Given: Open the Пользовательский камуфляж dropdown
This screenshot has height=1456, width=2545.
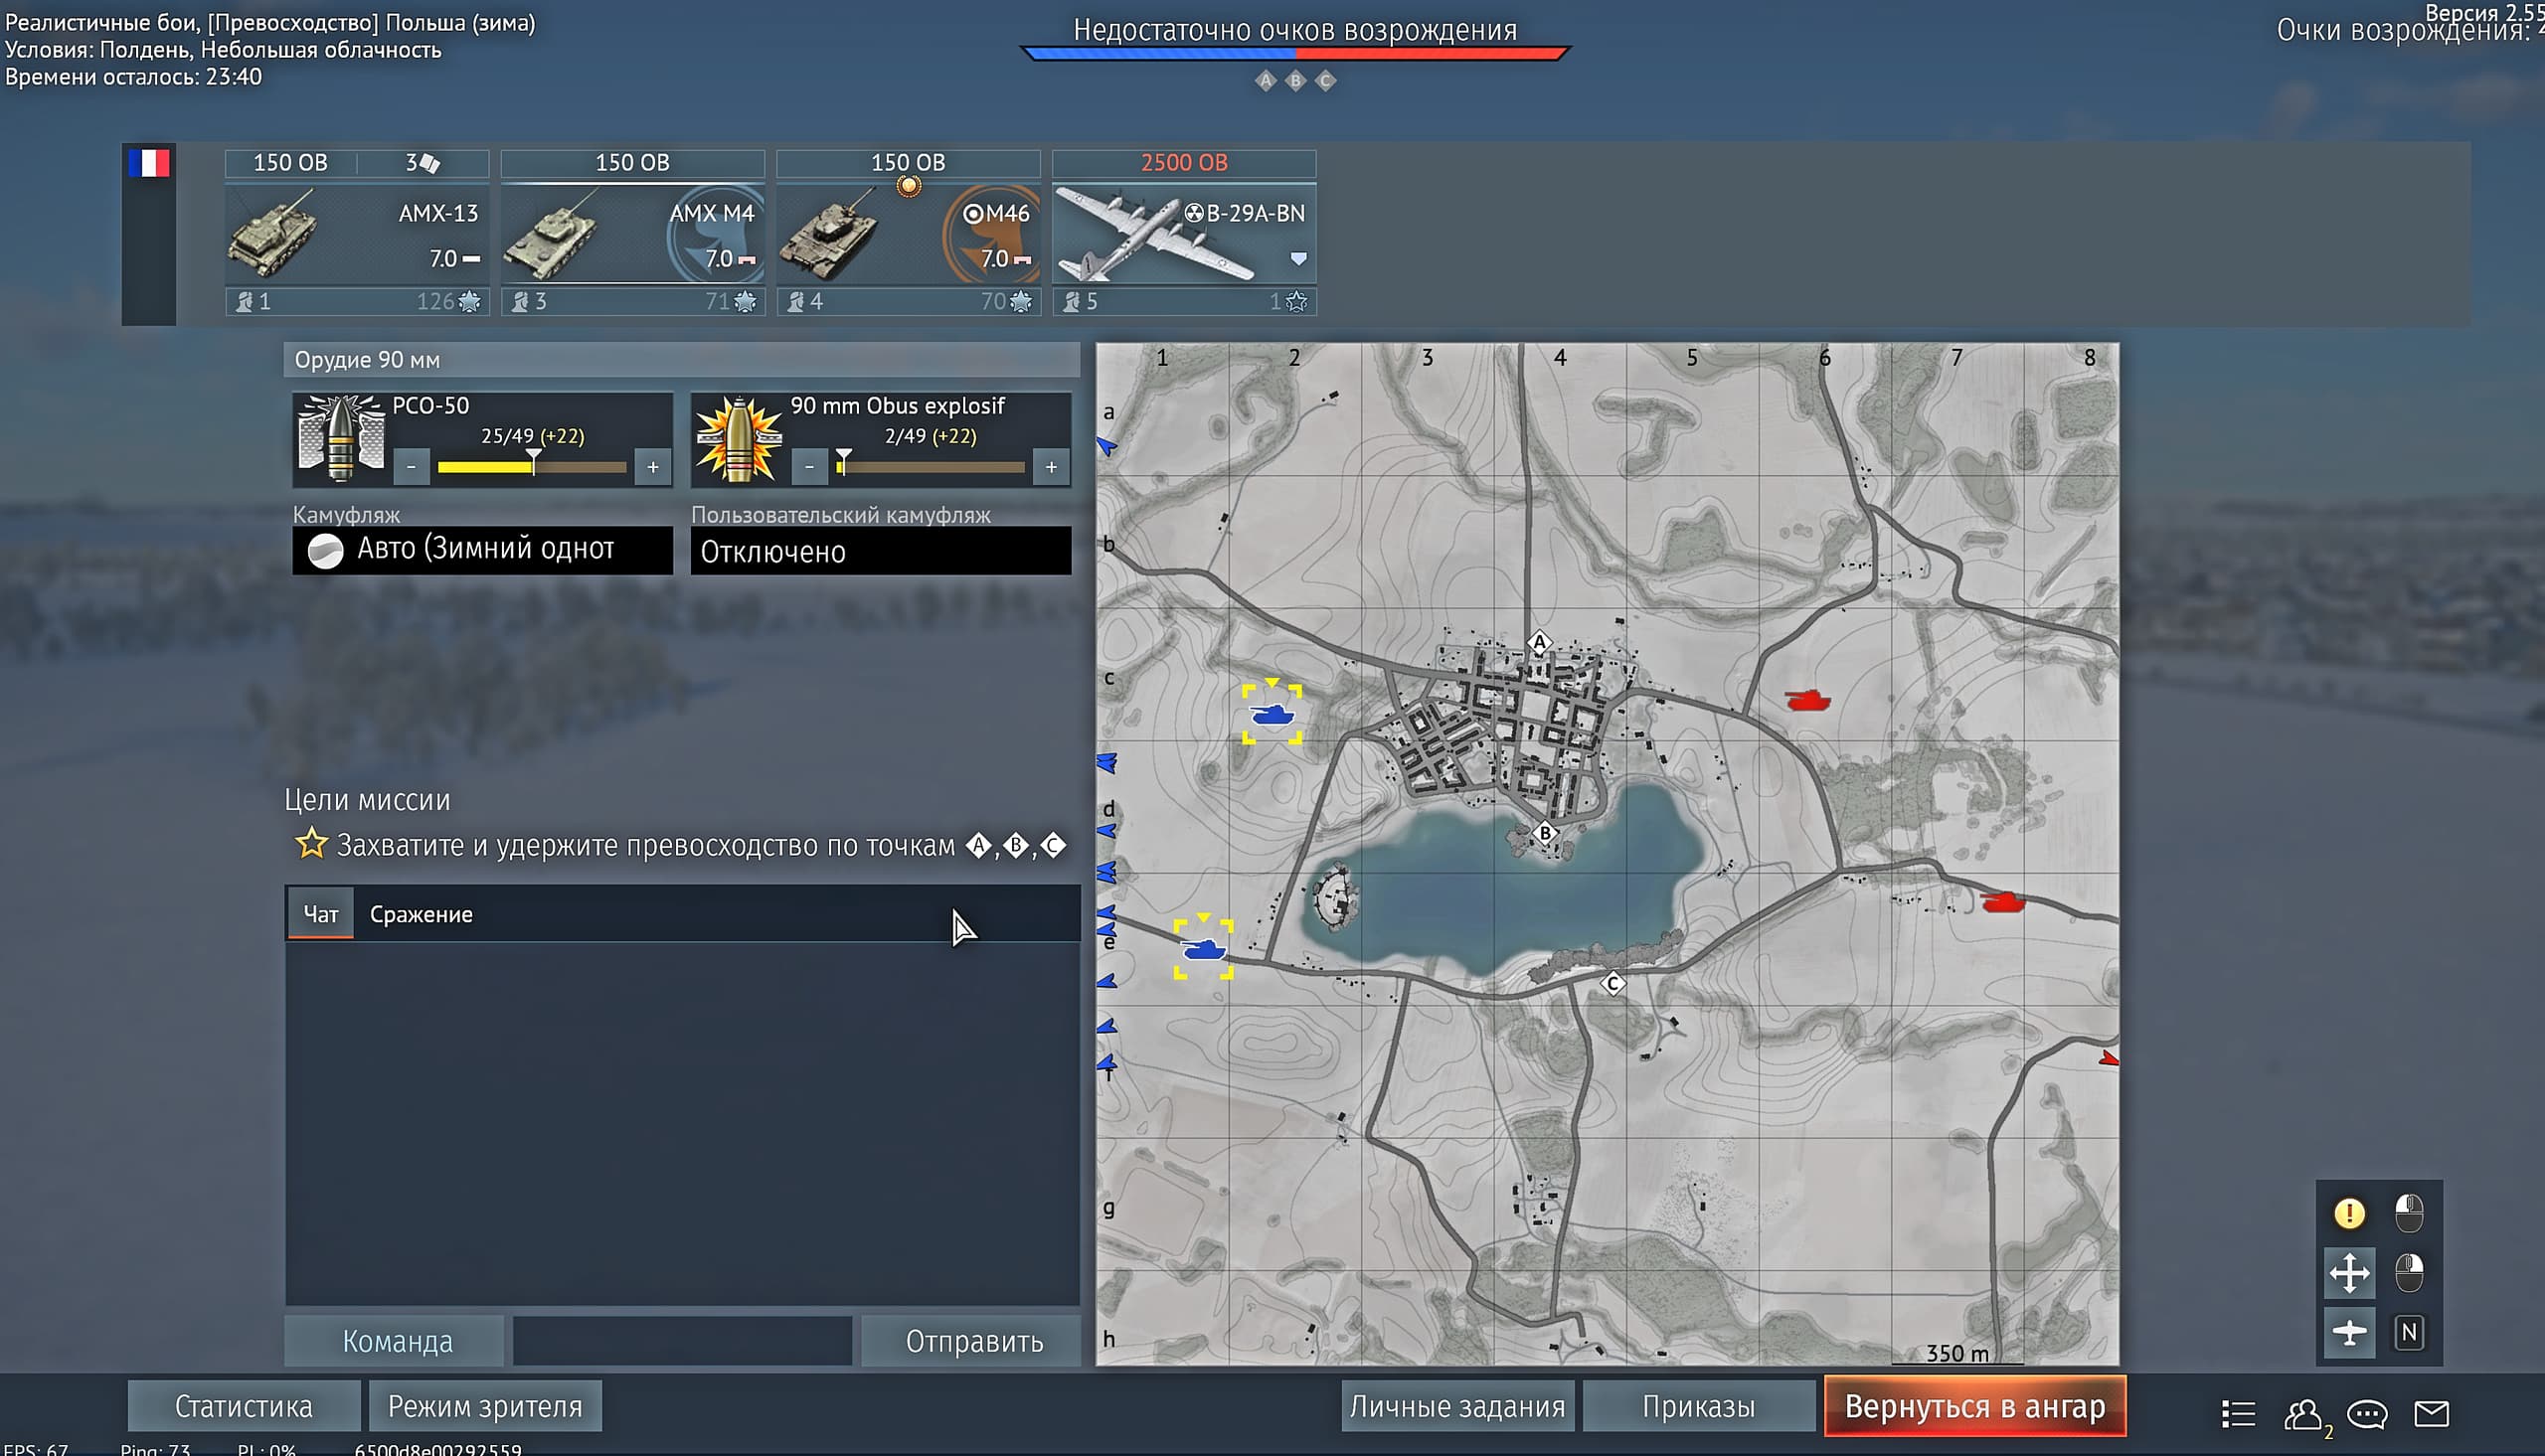Looking at the screenshot, I should pos(880,551).
